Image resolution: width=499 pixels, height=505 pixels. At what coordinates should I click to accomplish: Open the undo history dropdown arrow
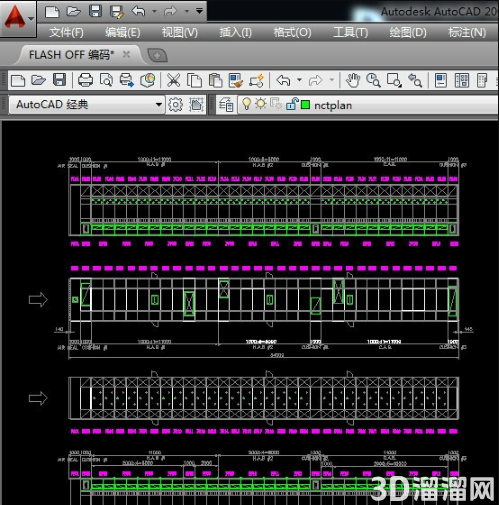[299, 80]
